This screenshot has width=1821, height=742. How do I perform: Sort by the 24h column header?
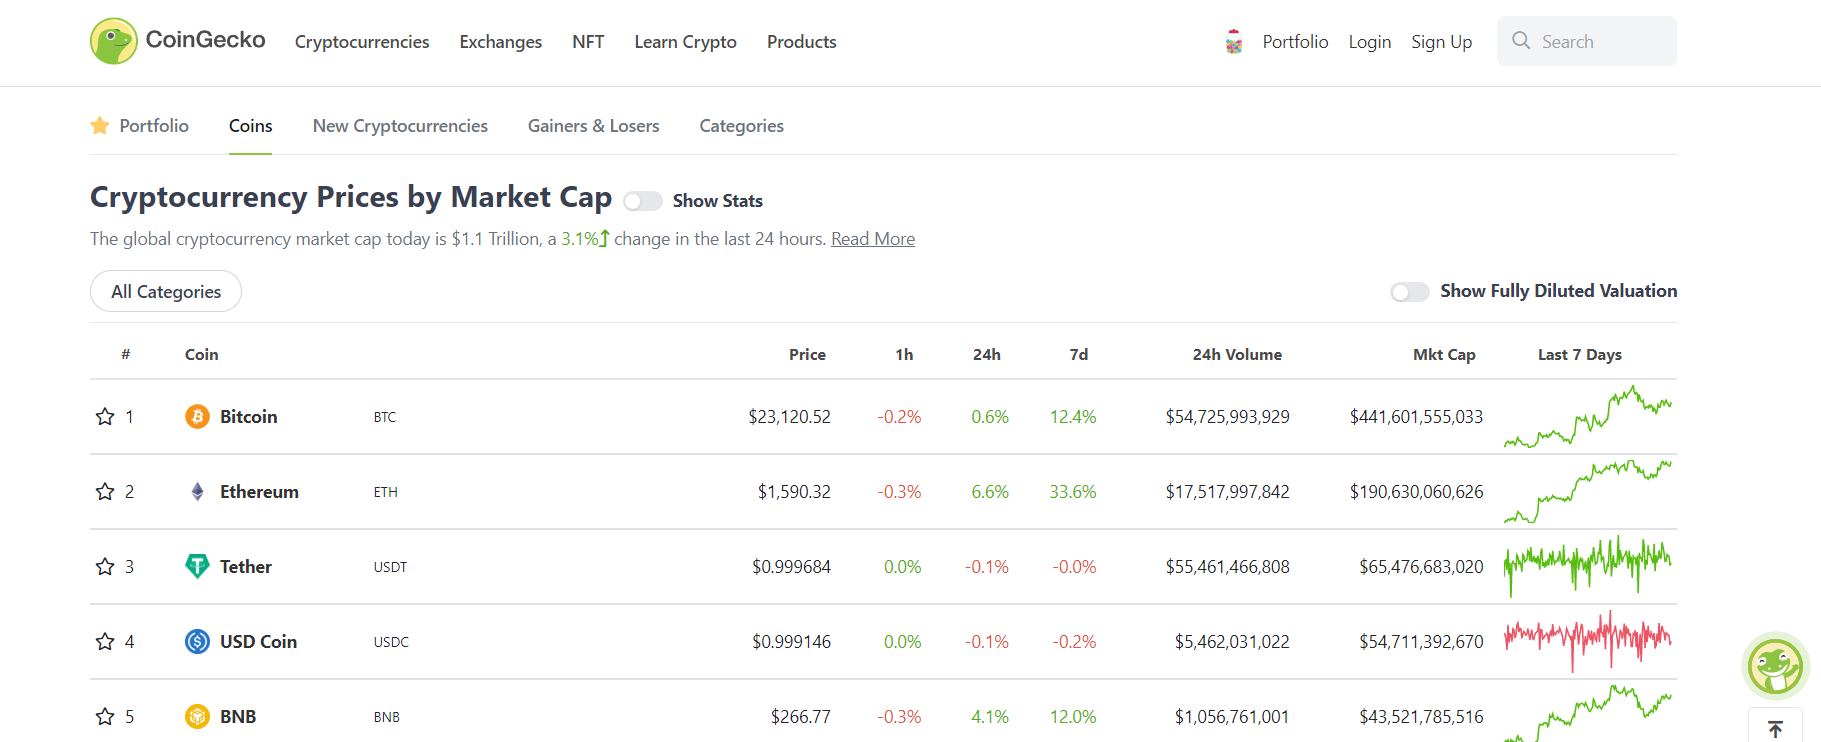[987, 355]
